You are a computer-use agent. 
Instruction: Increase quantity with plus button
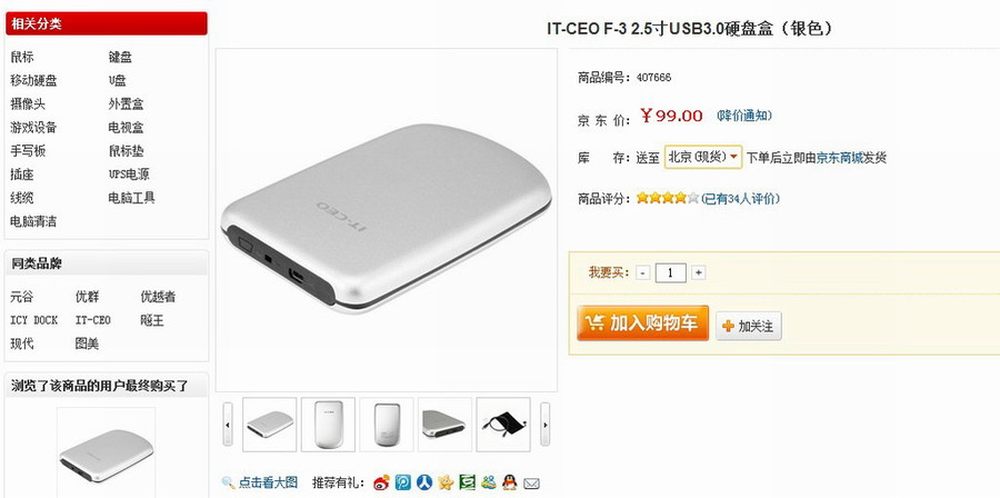(698, 273)
